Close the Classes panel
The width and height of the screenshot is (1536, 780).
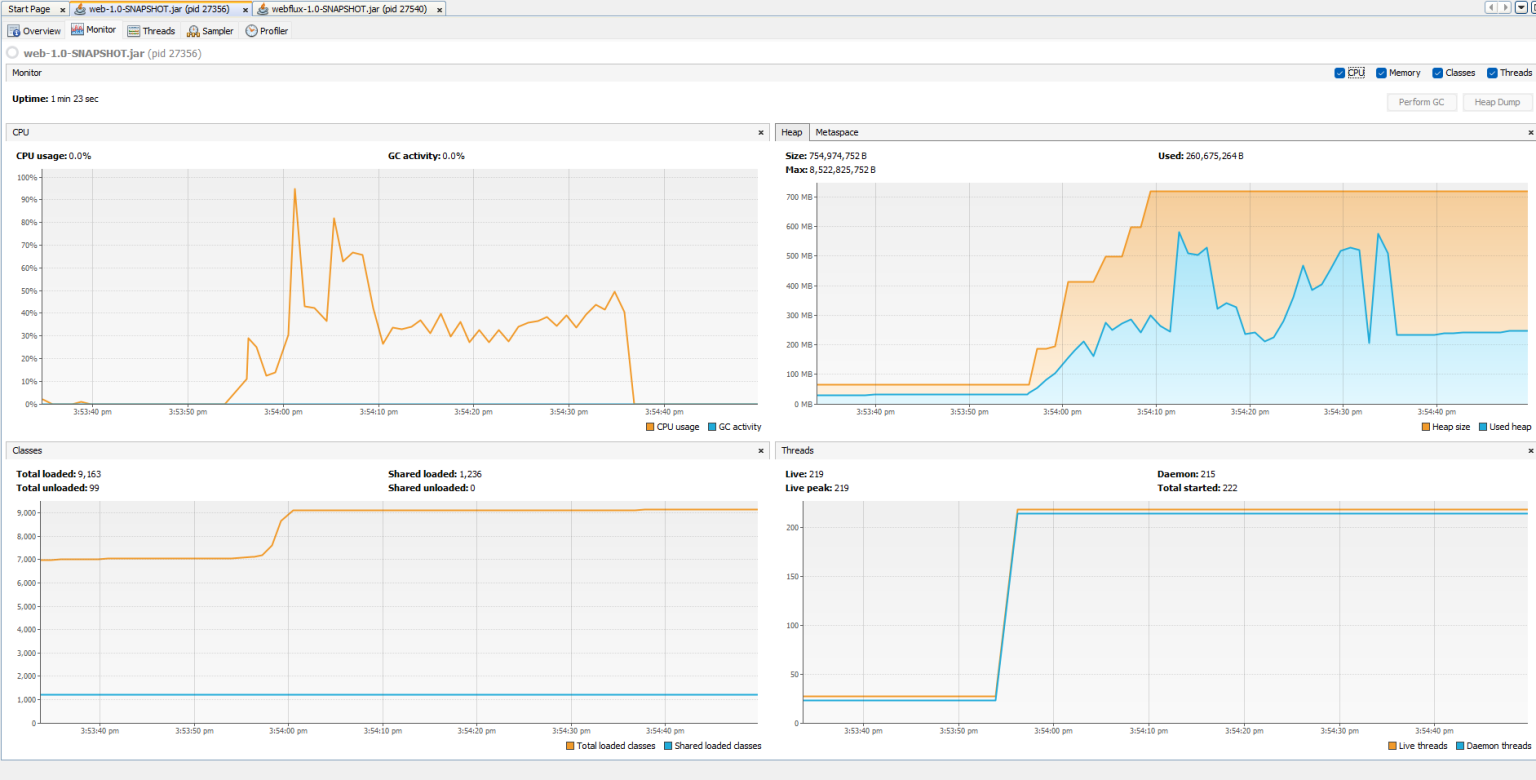pos(760,450)
